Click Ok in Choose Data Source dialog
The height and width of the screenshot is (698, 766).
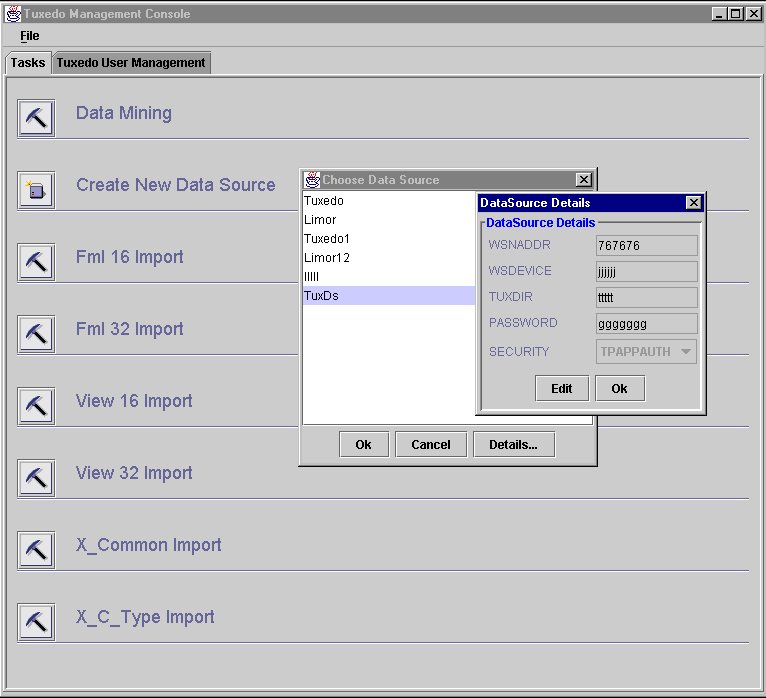point(363,444)
